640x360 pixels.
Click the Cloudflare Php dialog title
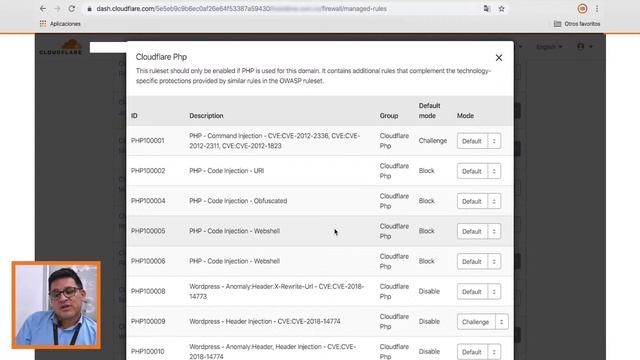point(161,57)
